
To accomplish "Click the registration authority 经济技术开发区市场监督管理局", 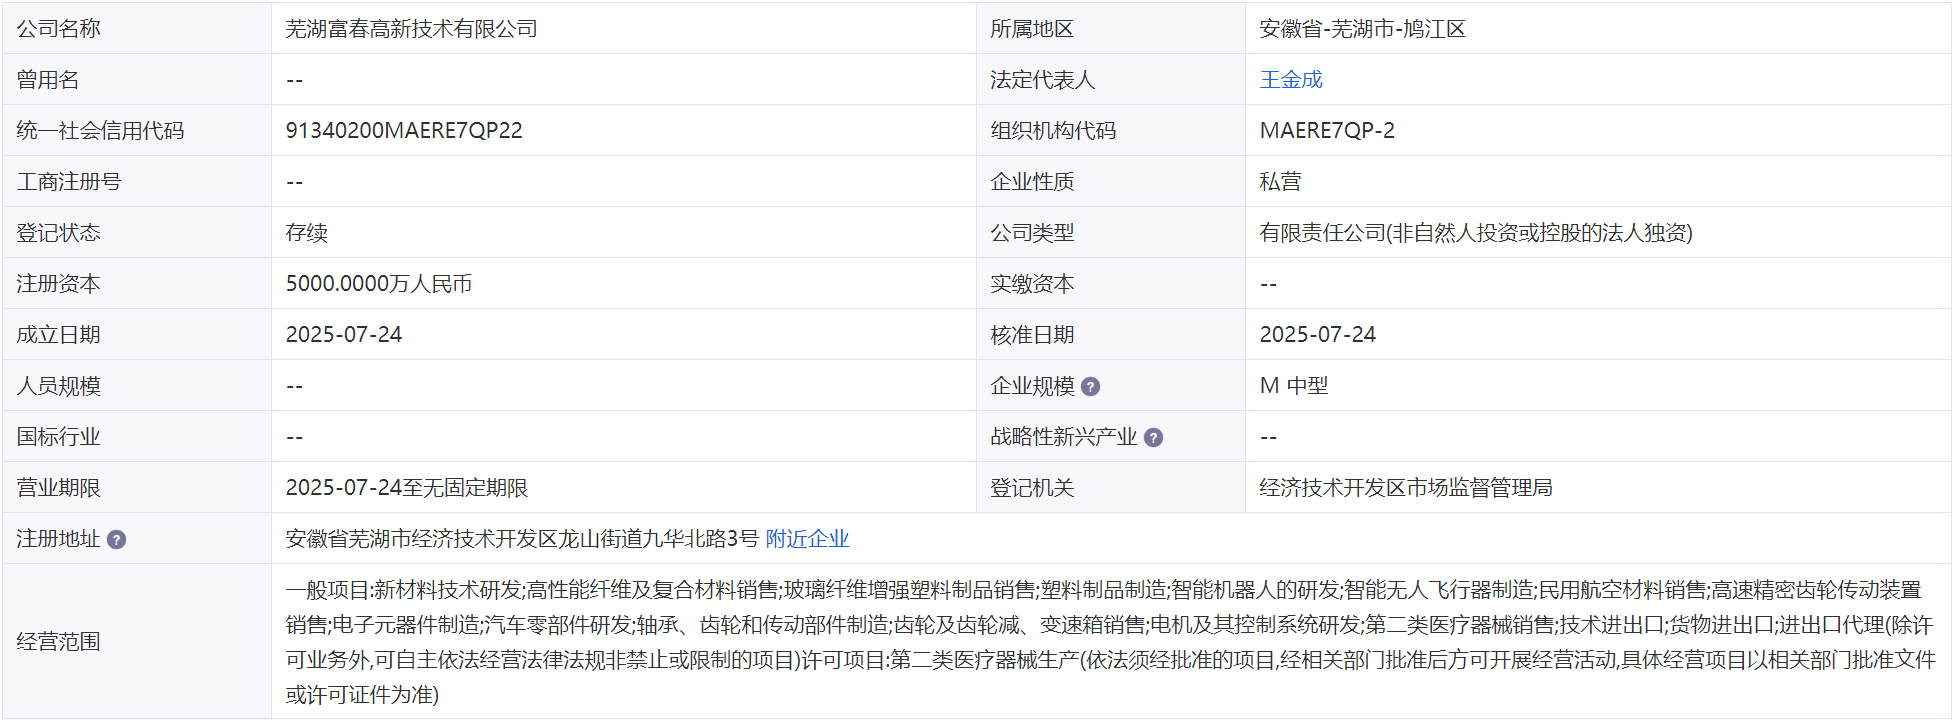I will pos(1405,488).
